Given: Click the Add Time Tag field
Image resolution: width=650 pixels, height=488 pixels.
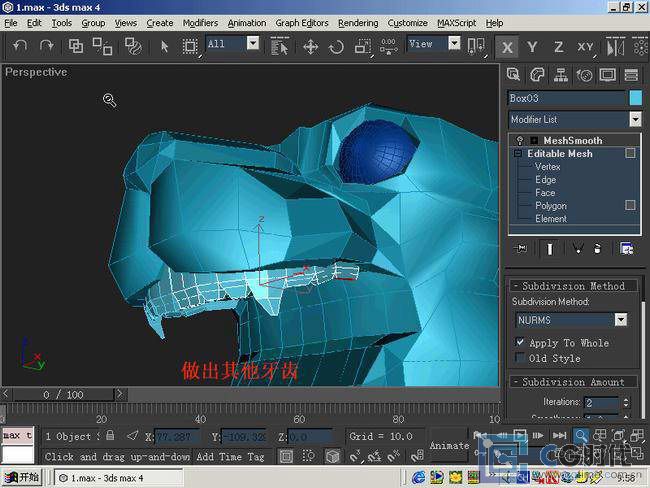Looking at the screenshot, I should click(230, 456).
